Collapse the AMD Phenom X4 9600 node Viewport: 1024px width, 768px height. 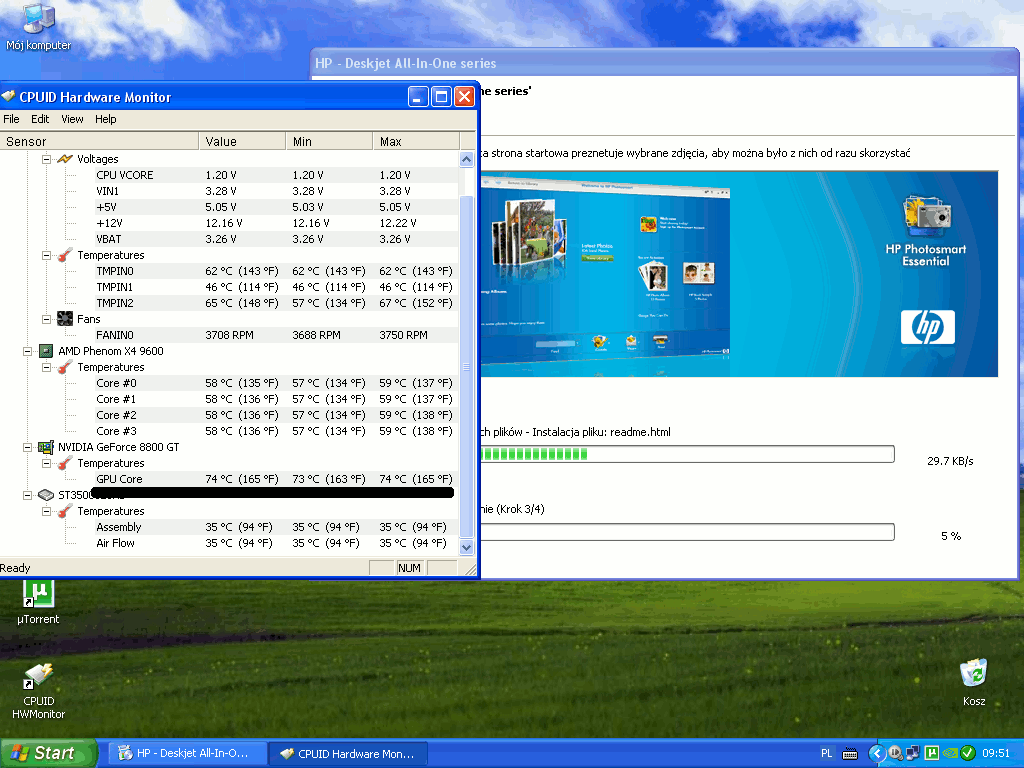(x=27, y=351)
